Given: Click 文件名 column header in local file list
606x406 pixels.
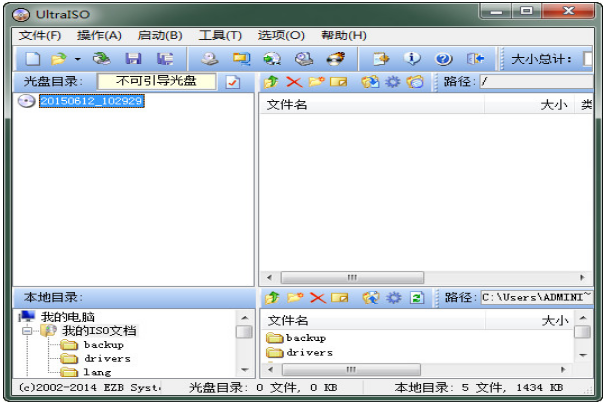Looking at the screenshot, I should 373,320.
